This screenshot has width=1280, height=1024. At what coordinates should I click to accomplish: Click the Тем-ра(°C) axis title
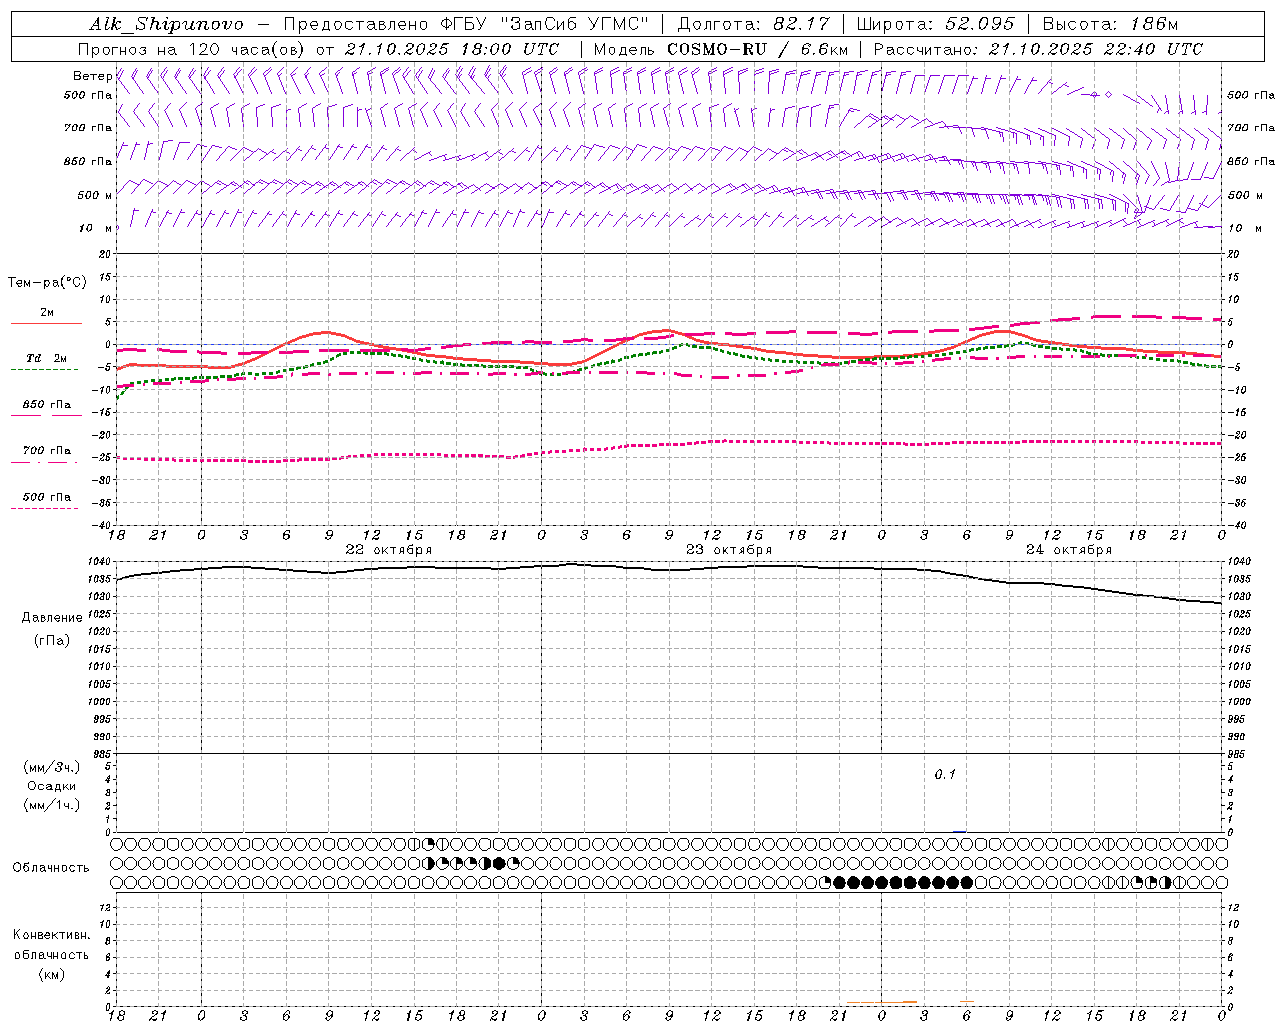click(47, 283)
